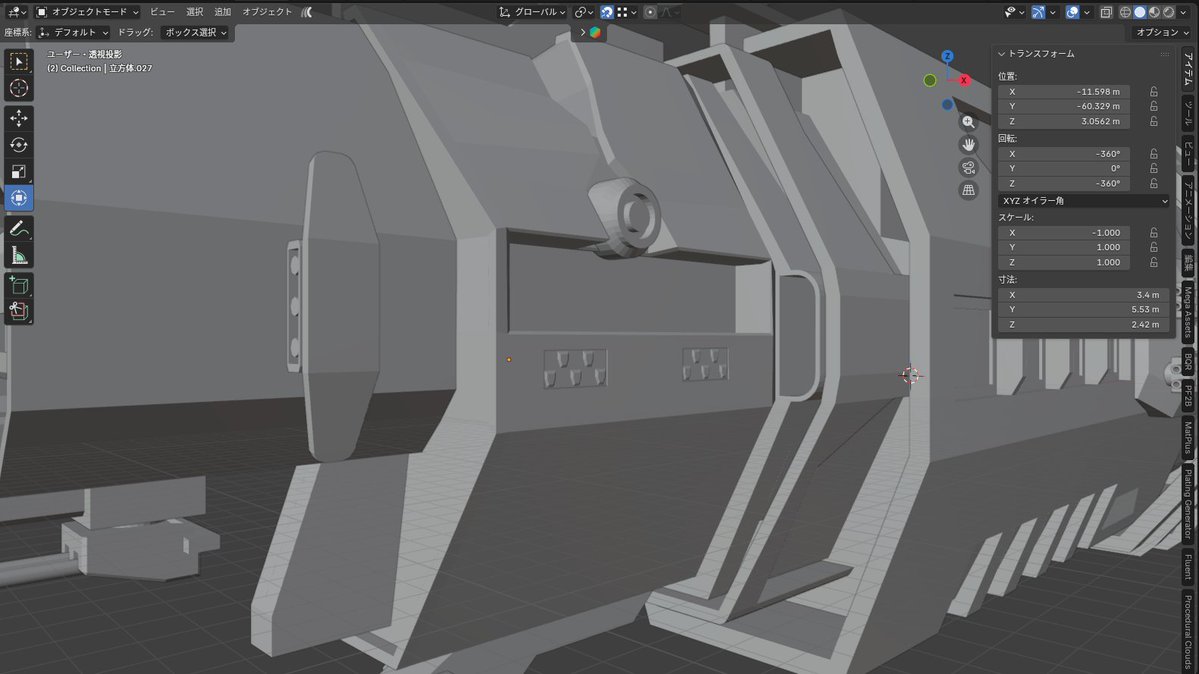
Task: Toggle location X lock
Action: click(x=1154, y=92)
